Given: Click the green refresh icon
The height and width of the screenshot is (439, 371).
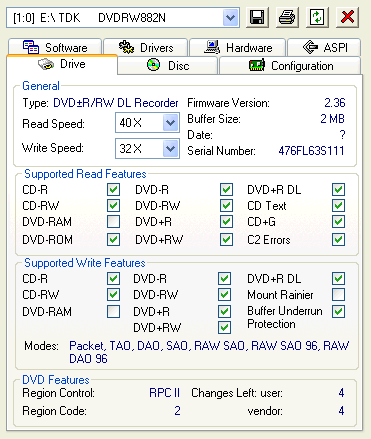Looking at the screenshot, I should click(x=317, y=17).
